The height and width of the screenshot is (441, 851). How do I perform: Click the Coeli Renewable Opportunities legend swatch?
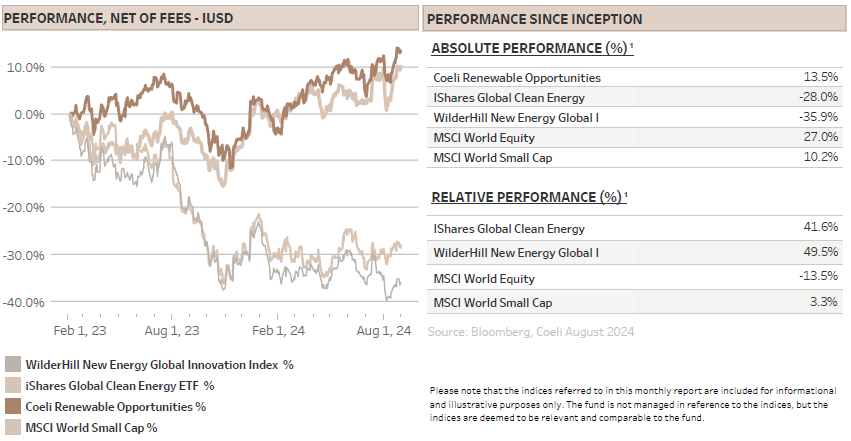pyautogui.click(x=14, y=406)
